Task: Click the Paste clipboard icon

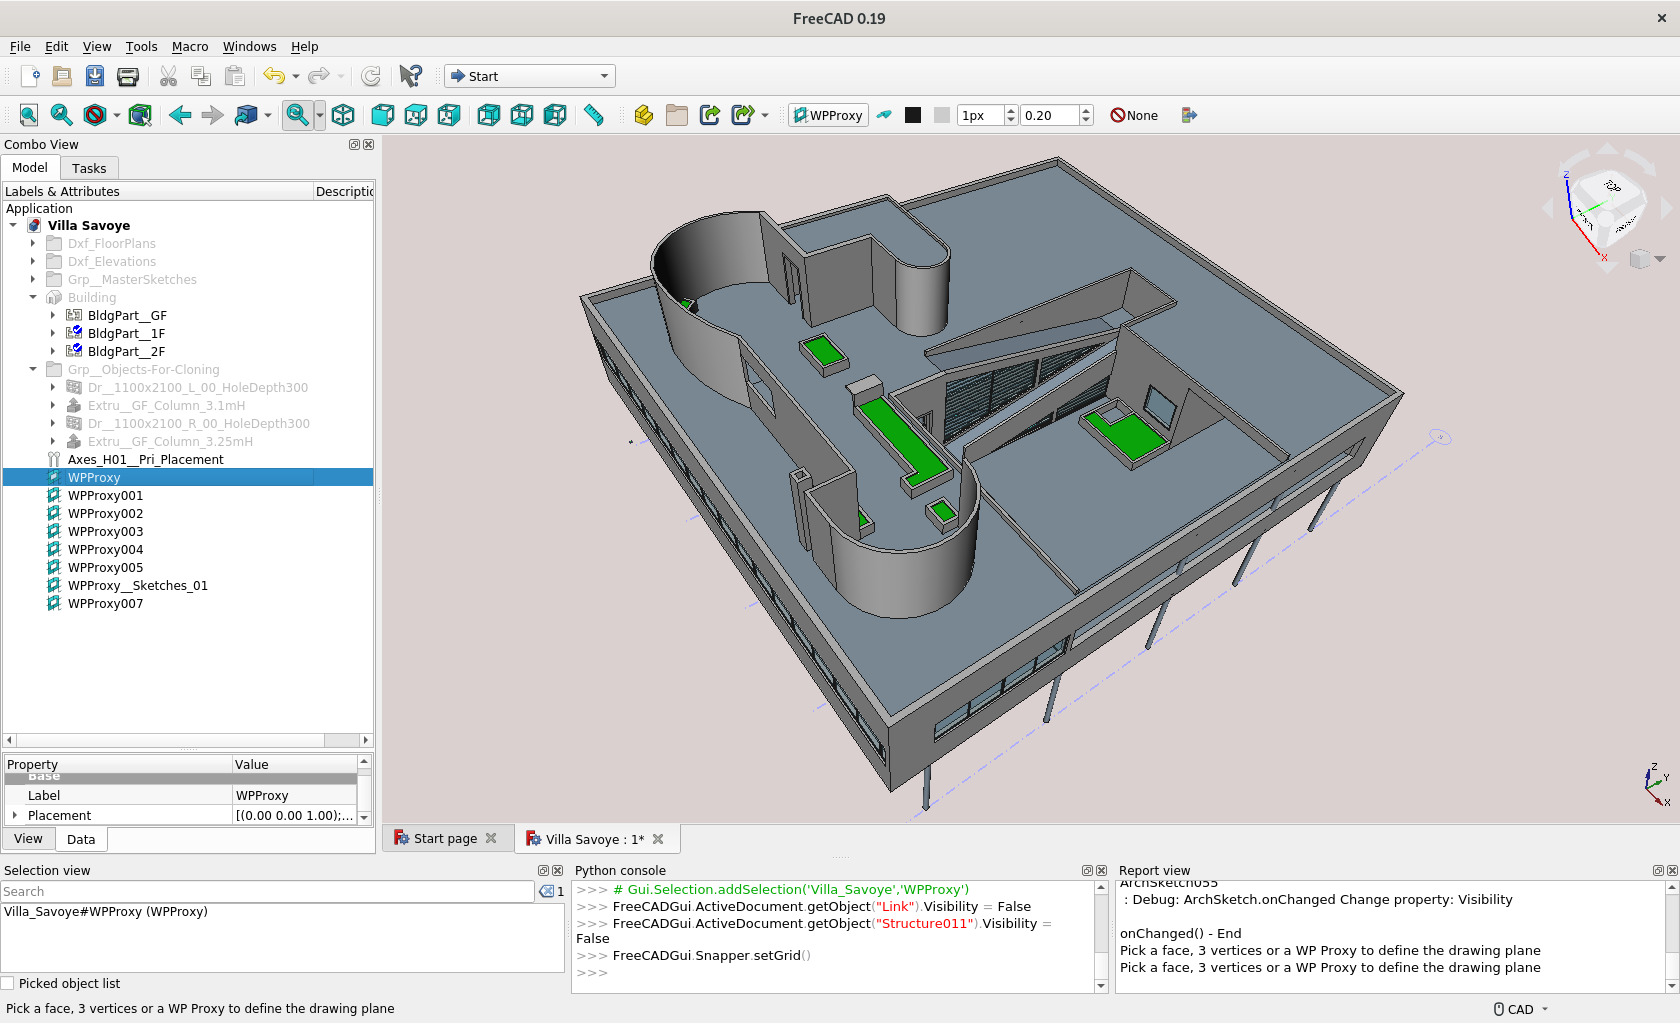Action: (x=234, y=76)
